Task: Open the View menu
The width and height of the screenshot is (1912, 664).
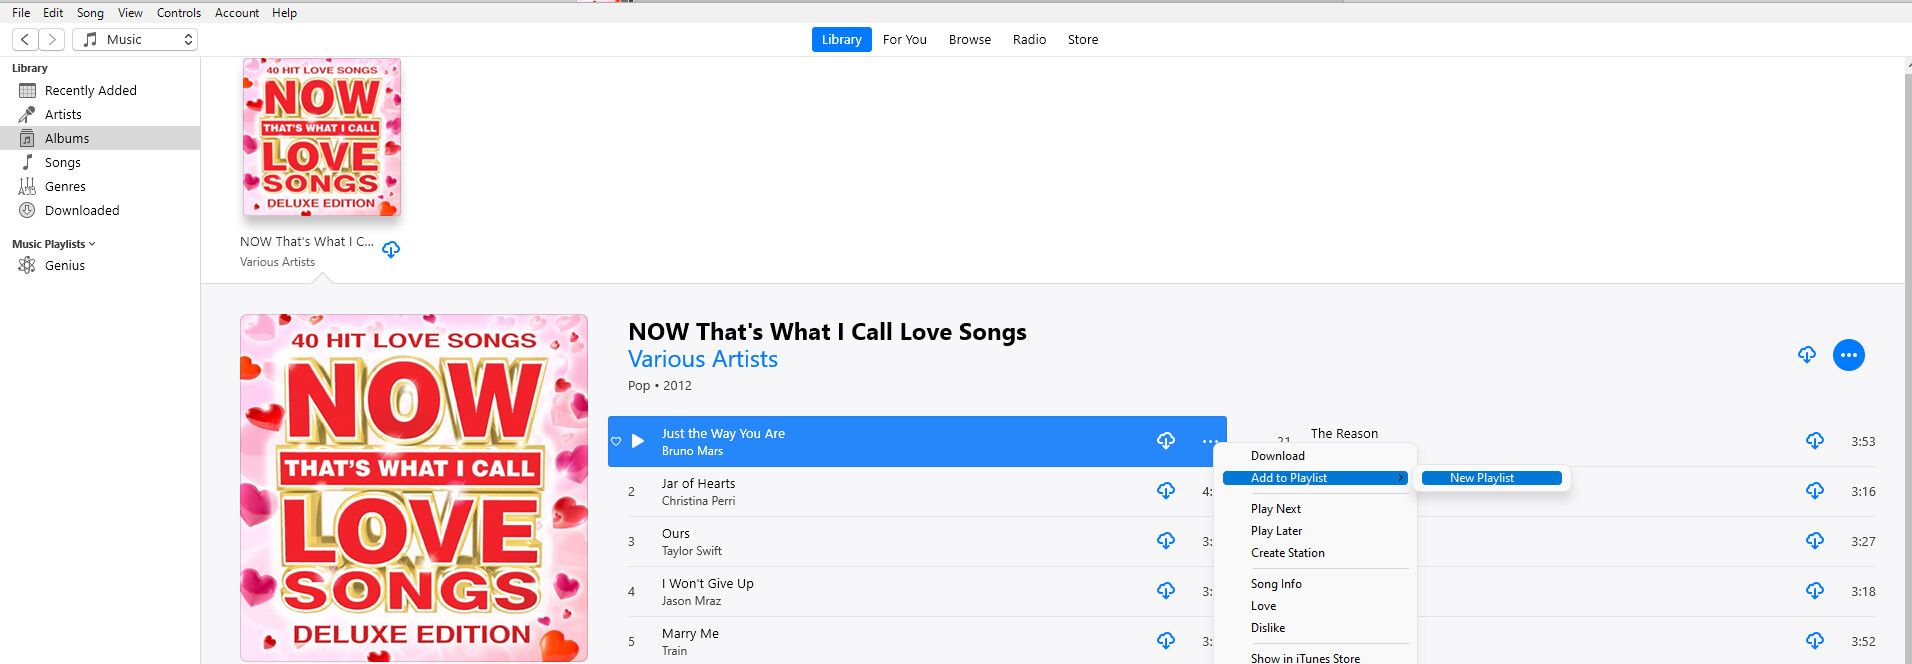Action: pos(130,13)
